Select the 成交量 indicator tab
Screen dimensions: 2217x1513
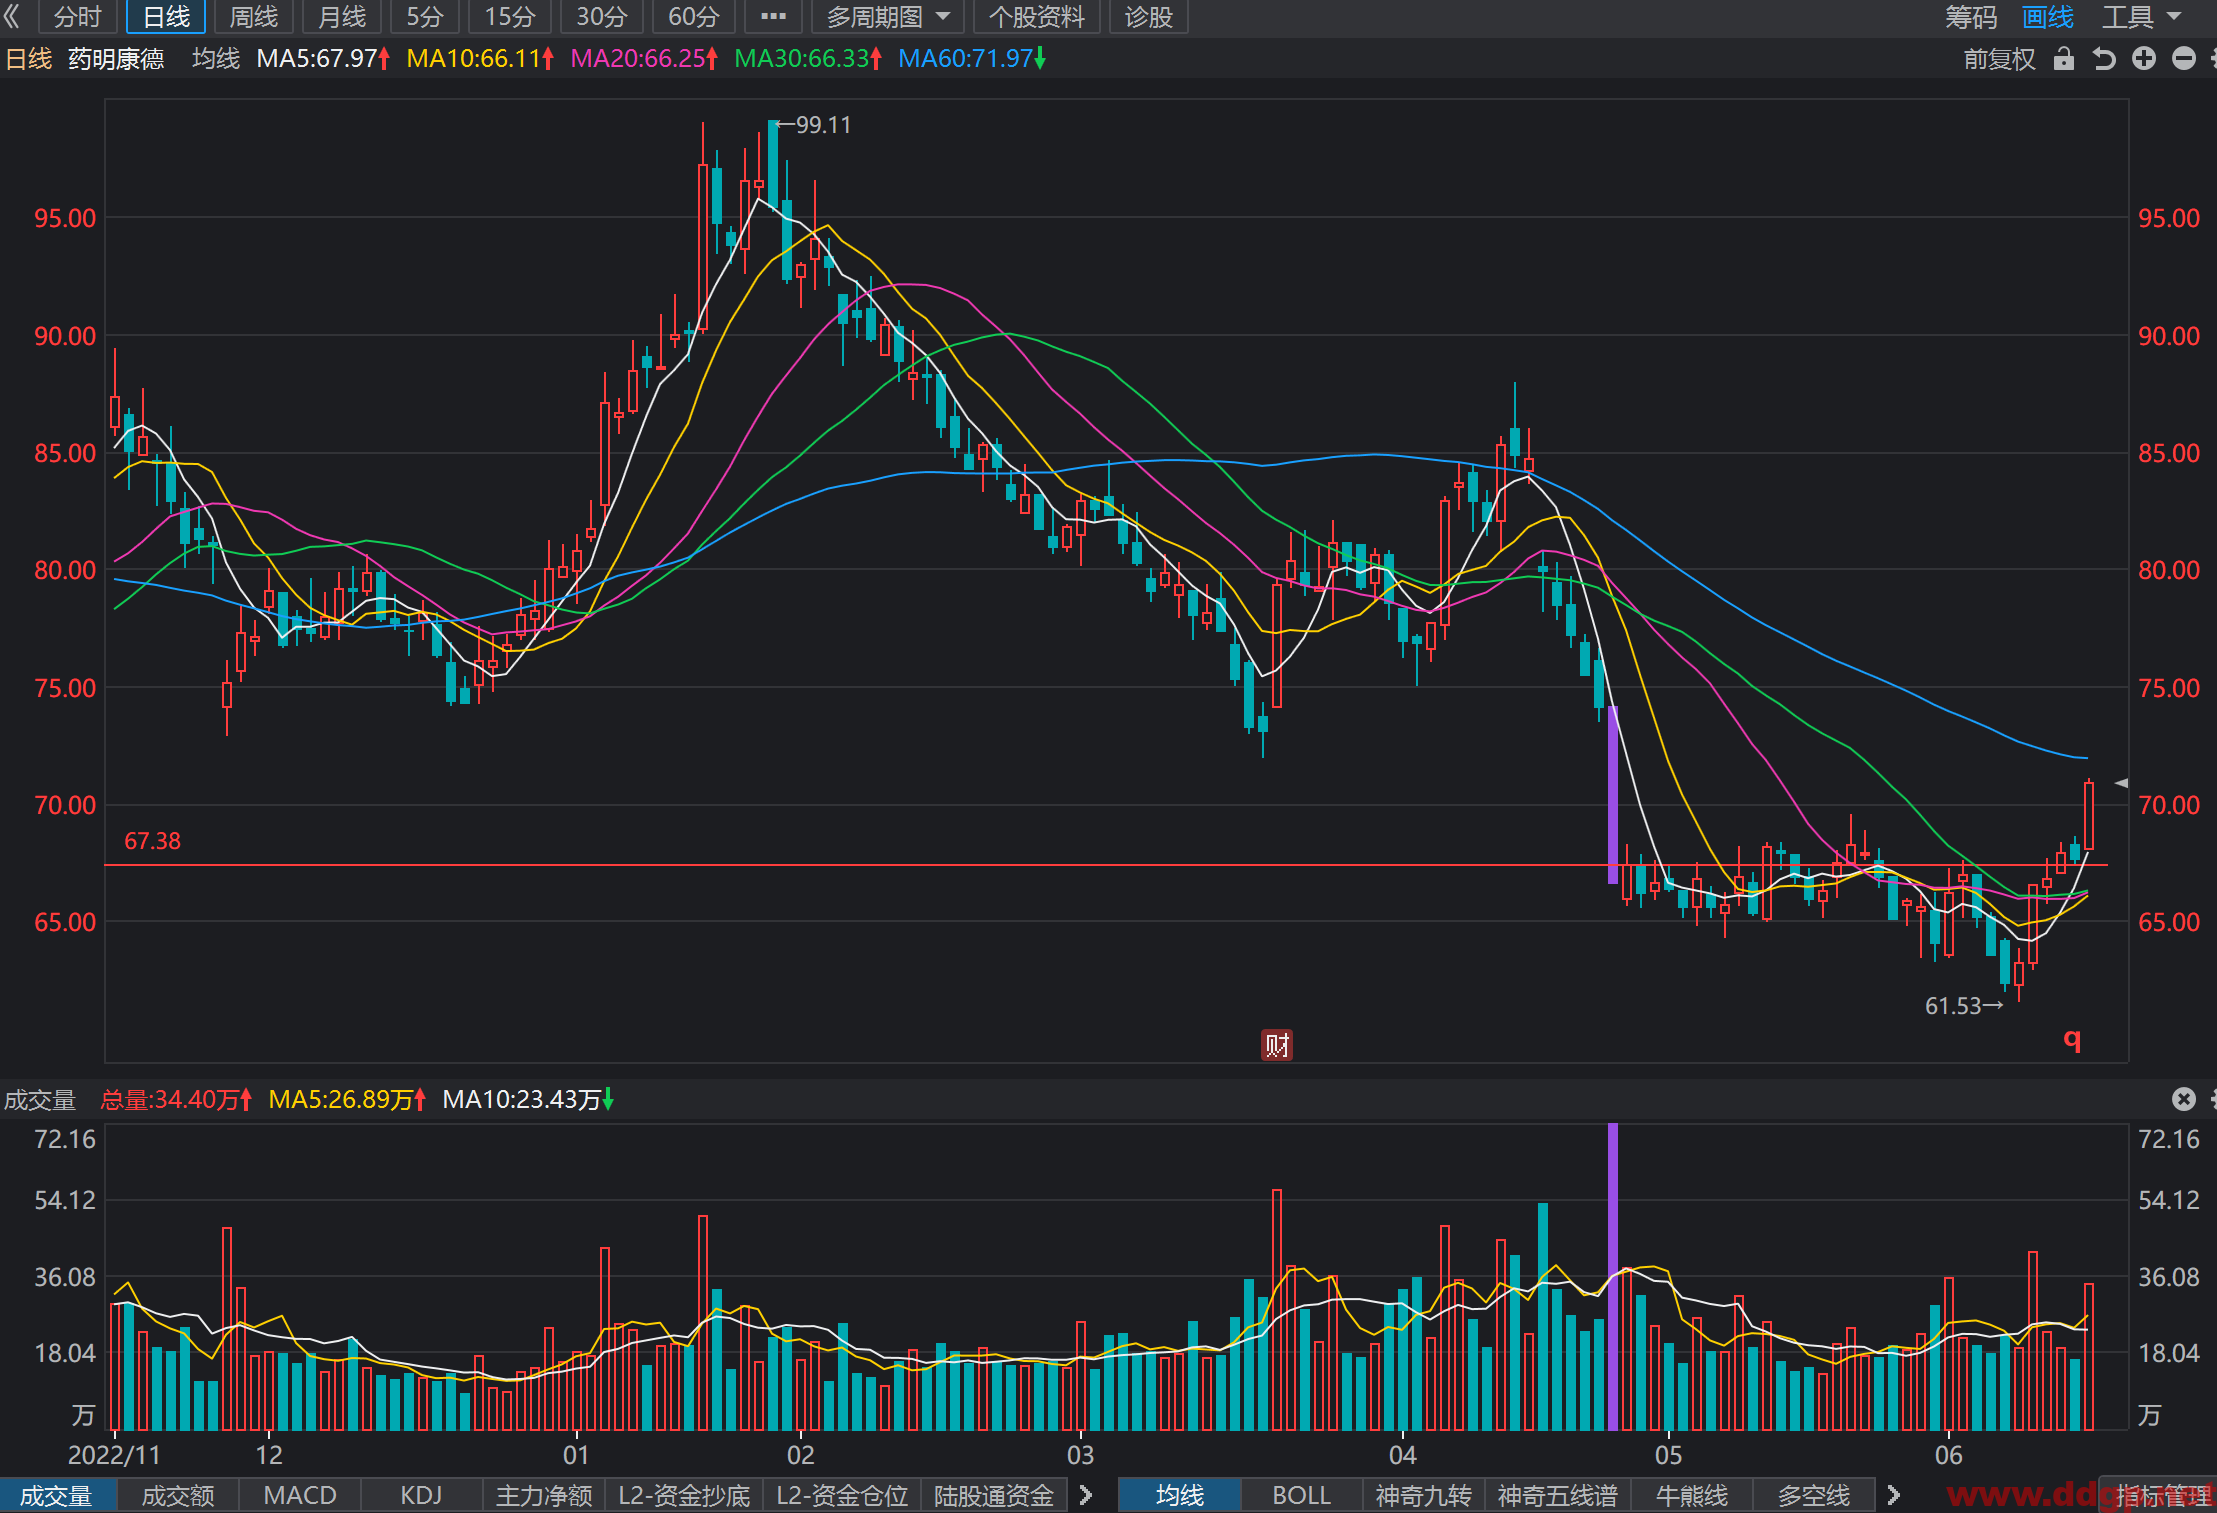57,1496
